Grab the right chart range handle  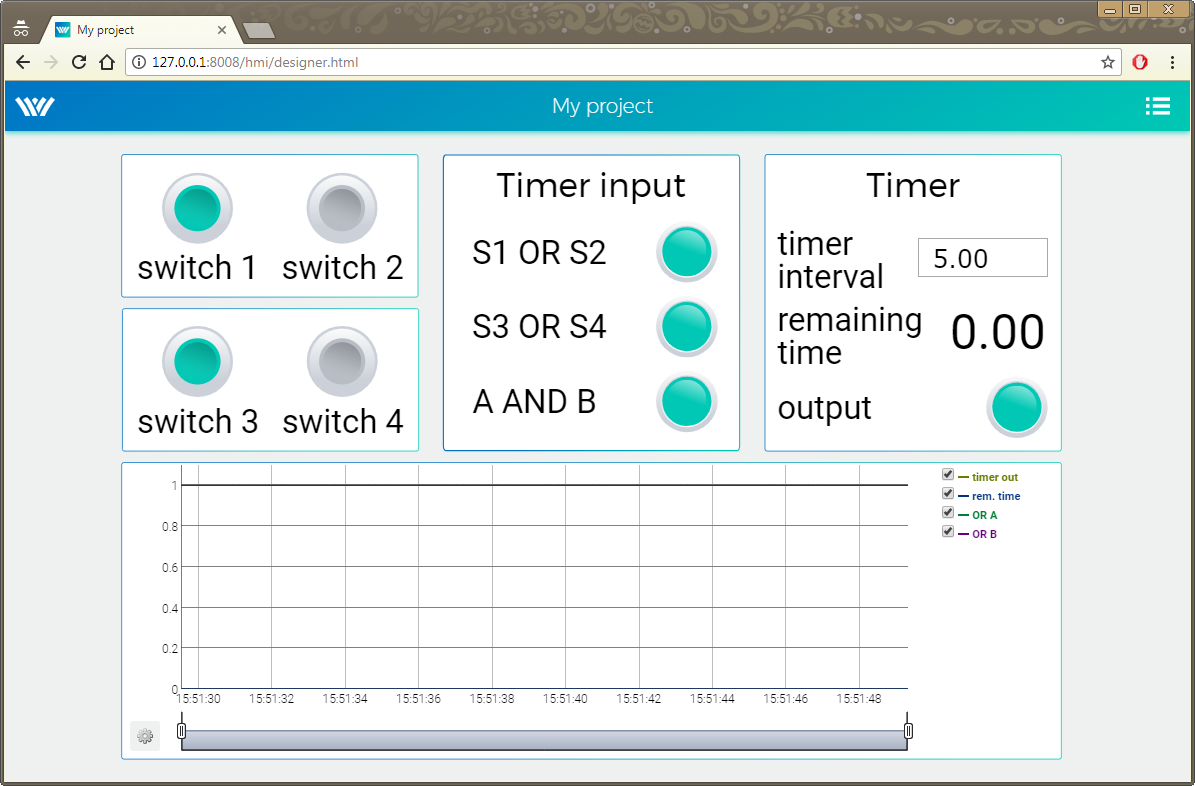908,731
